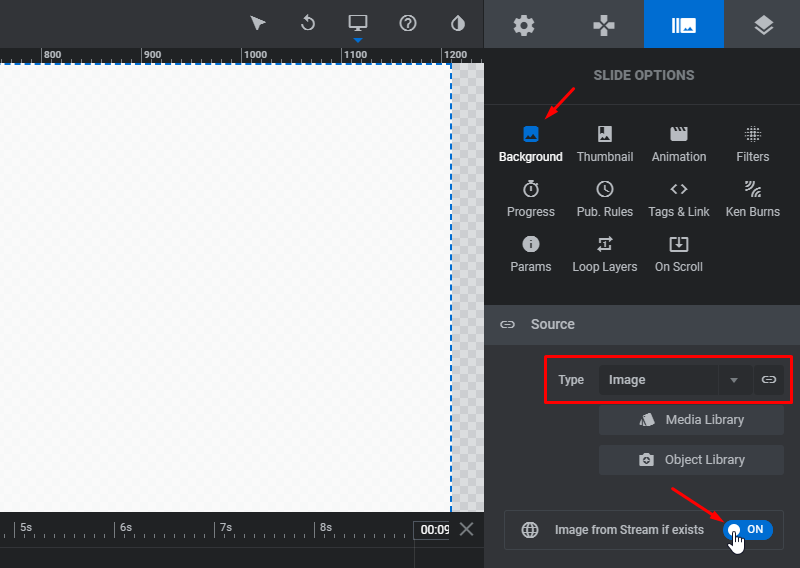Close the timeline with the X icon
The height and width of the screenshot is (568, 800).
[466, 529]
